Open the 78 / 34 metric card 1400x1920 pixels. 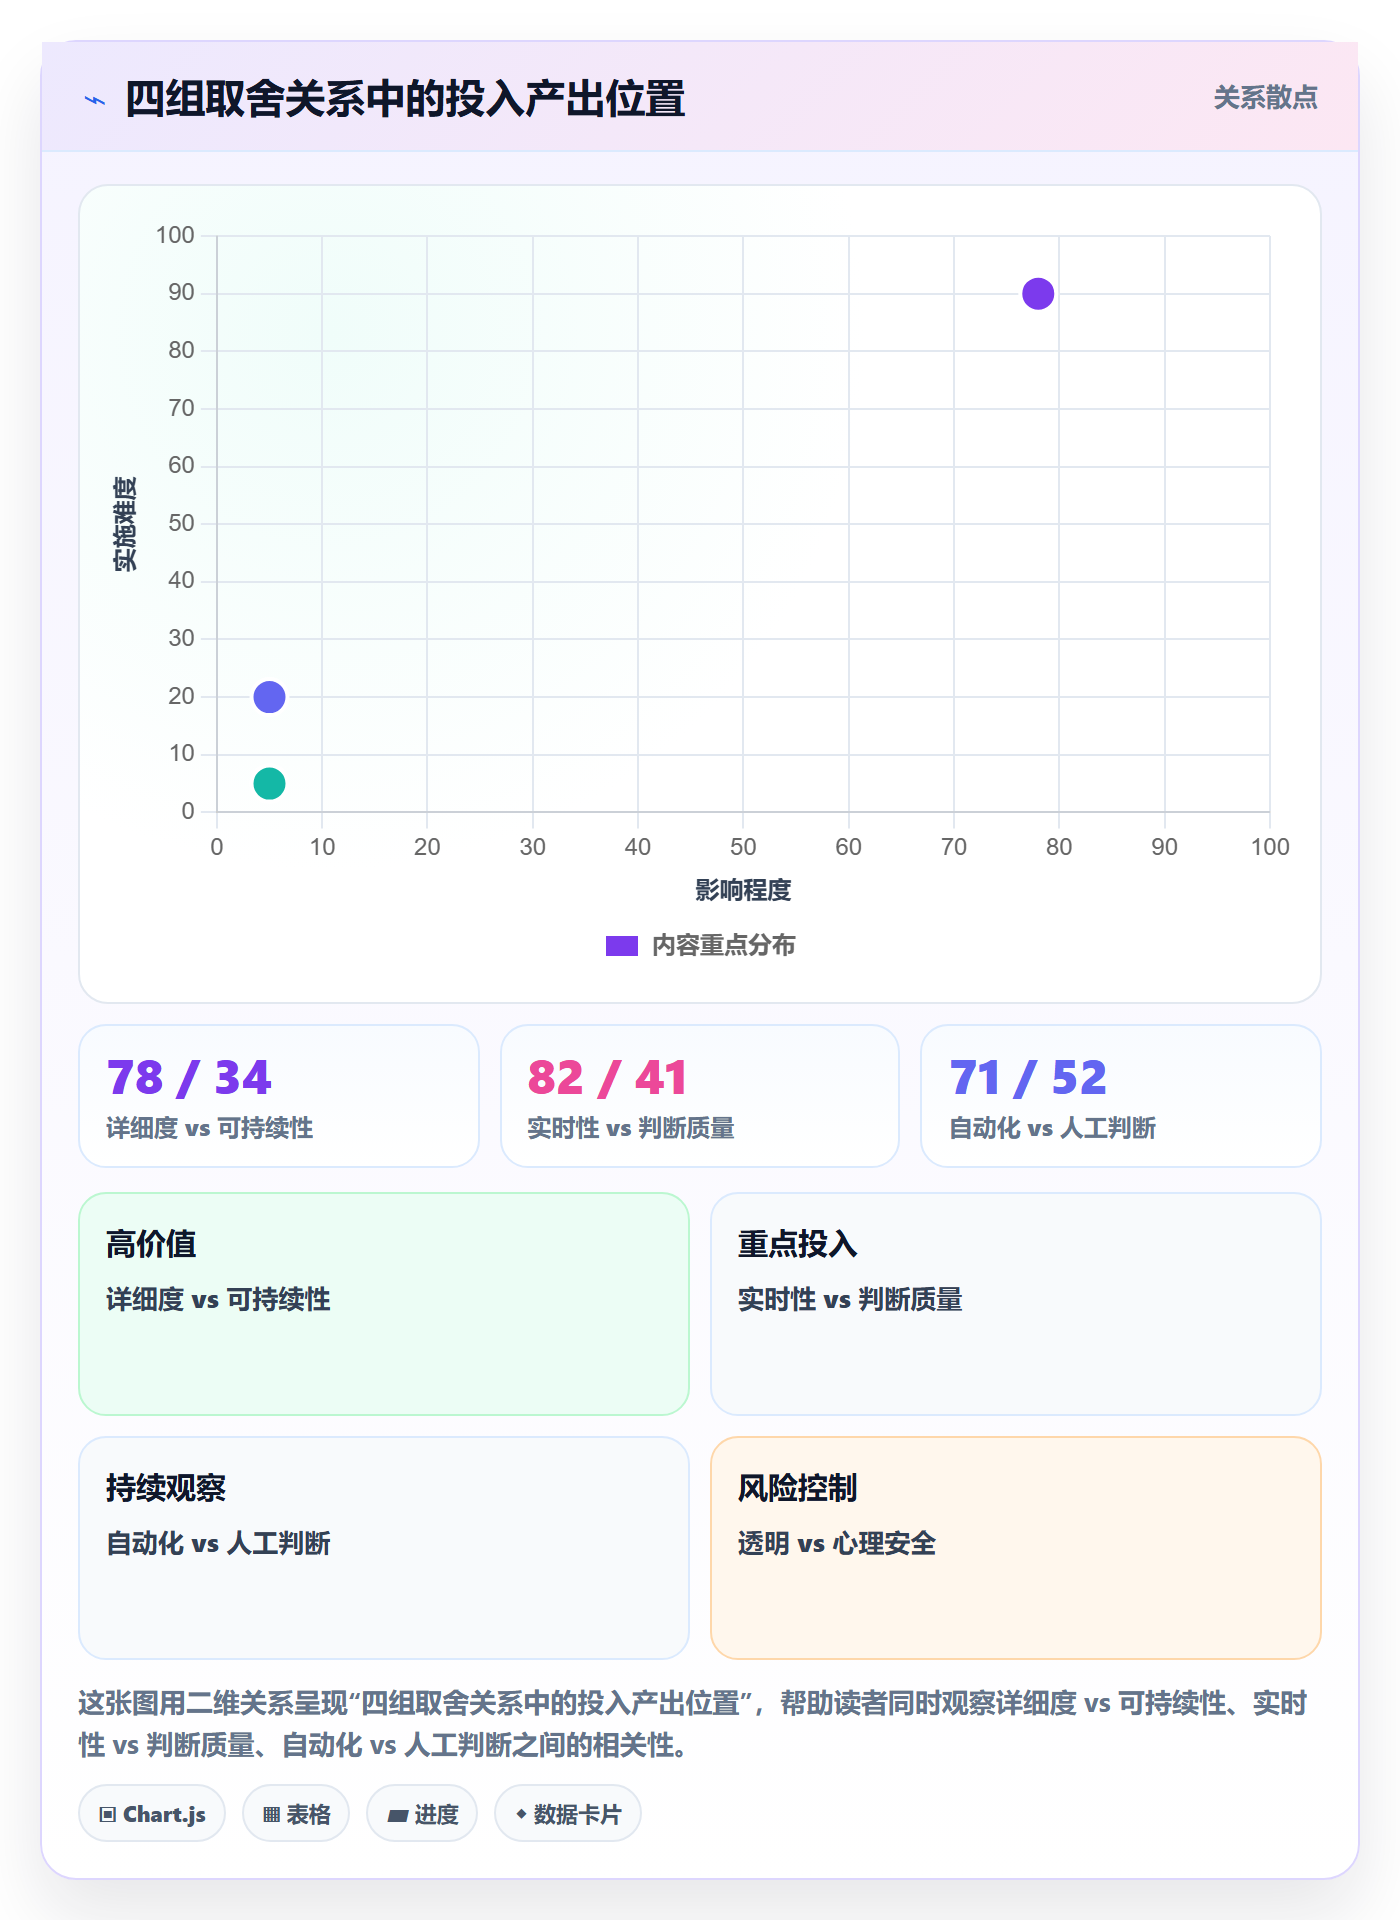(279, 1096)
